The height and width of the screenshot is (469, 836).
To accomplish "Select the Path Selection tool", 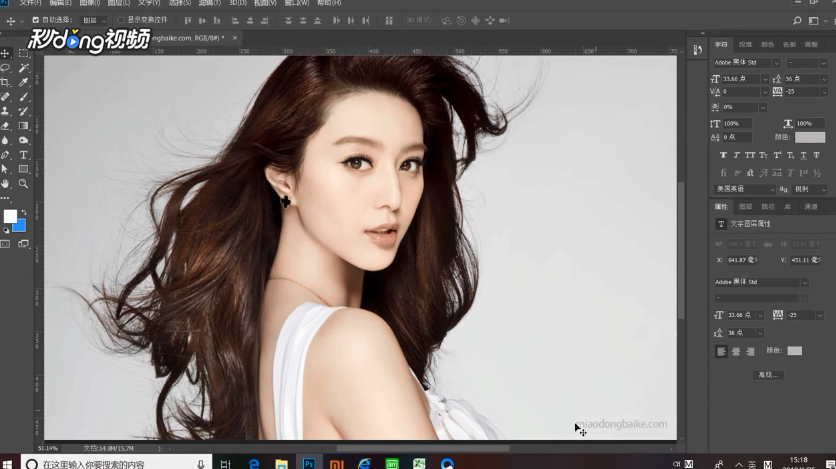I will pos(5,169).
